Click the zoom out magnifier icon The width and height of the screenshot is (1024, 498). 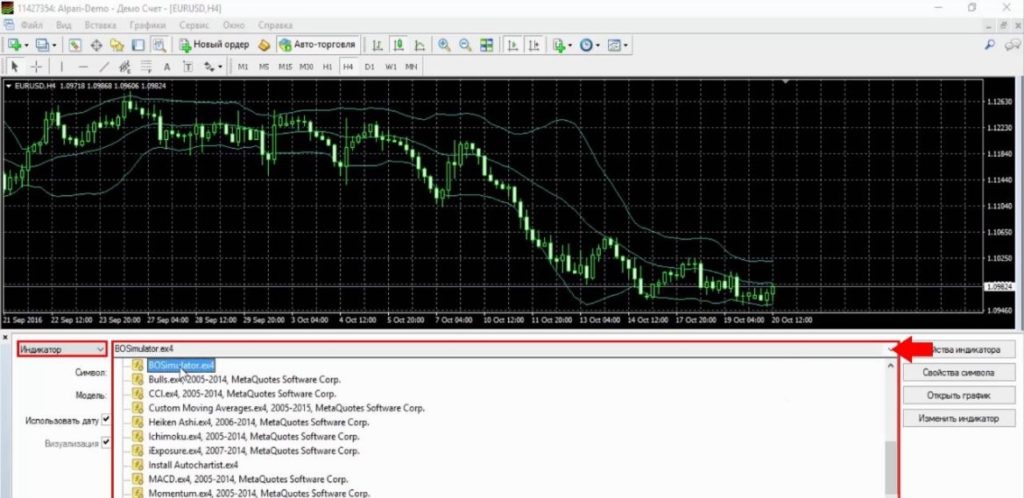pos(464,45)
